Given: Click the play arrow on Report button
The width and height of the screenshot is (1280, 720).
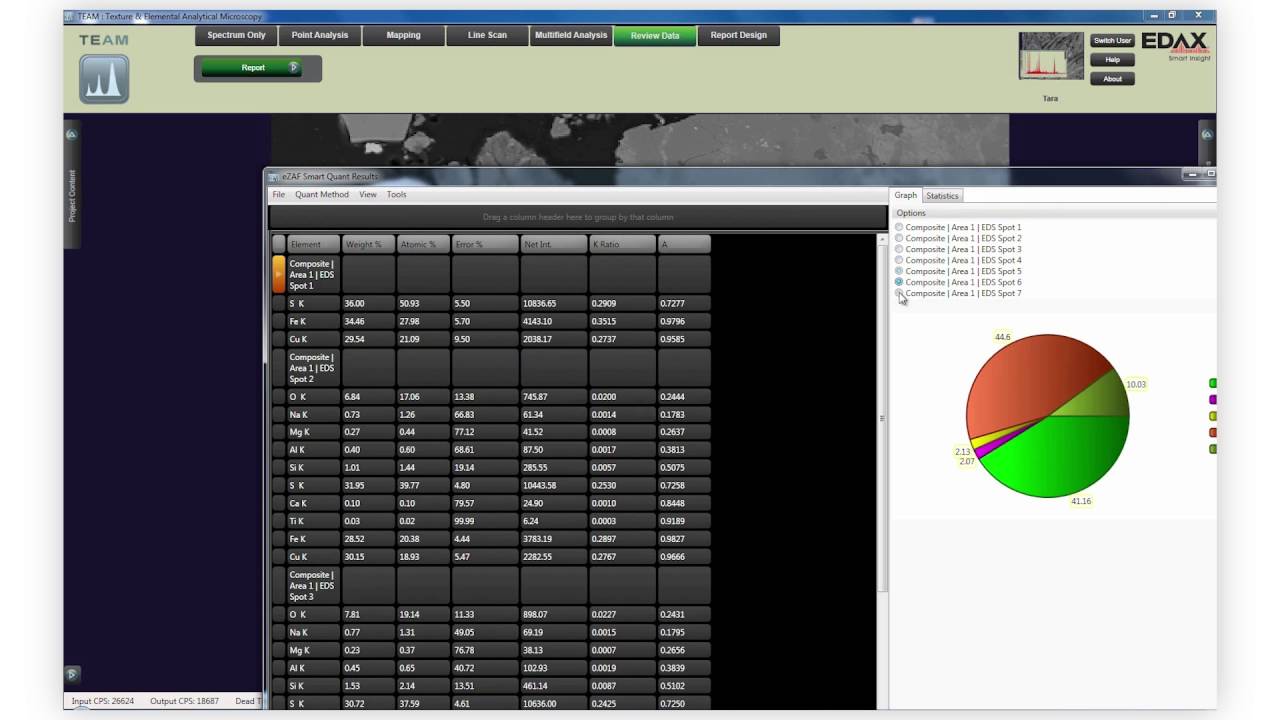Looking at the screenshot, I should click(293, 68).
